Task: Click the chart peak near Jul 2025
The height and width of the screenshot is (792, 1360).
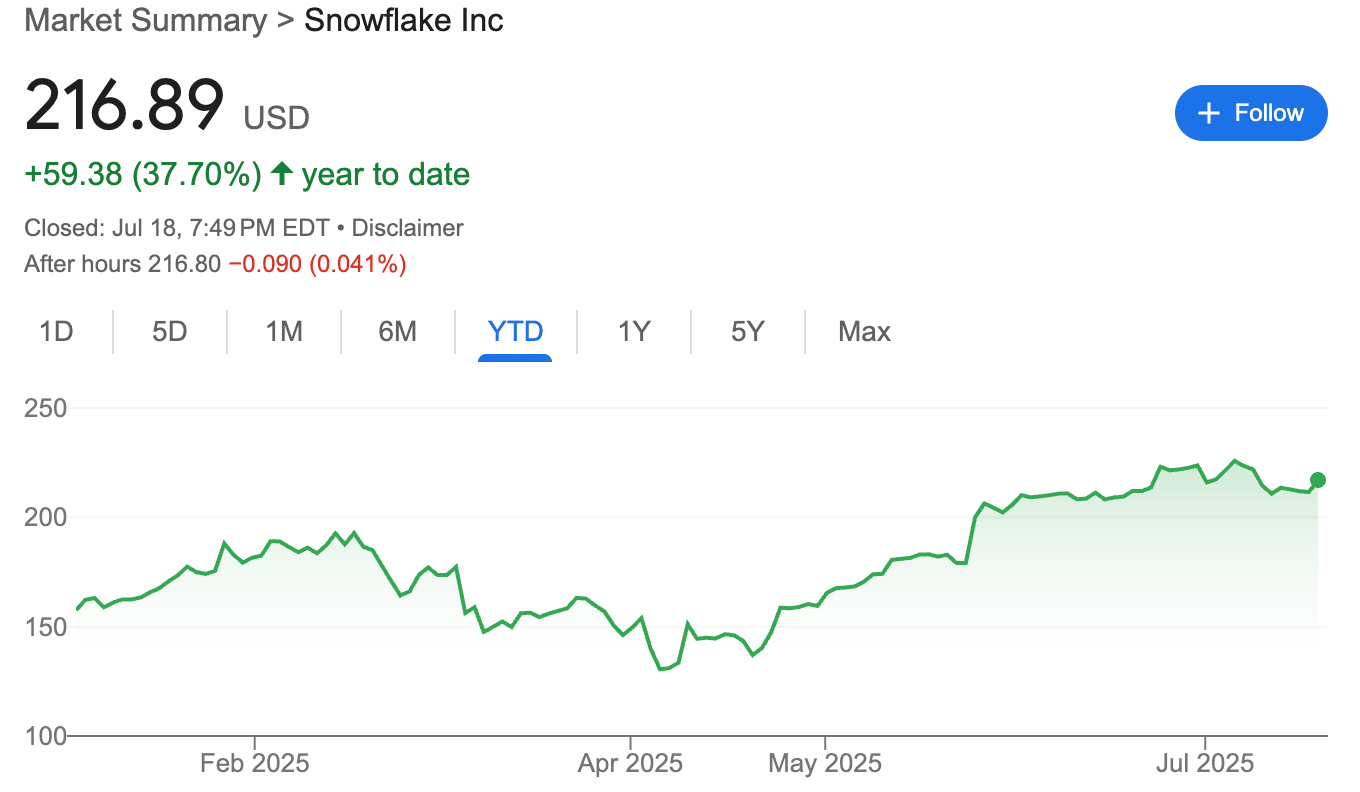Action: click(x=1235, y=461)
